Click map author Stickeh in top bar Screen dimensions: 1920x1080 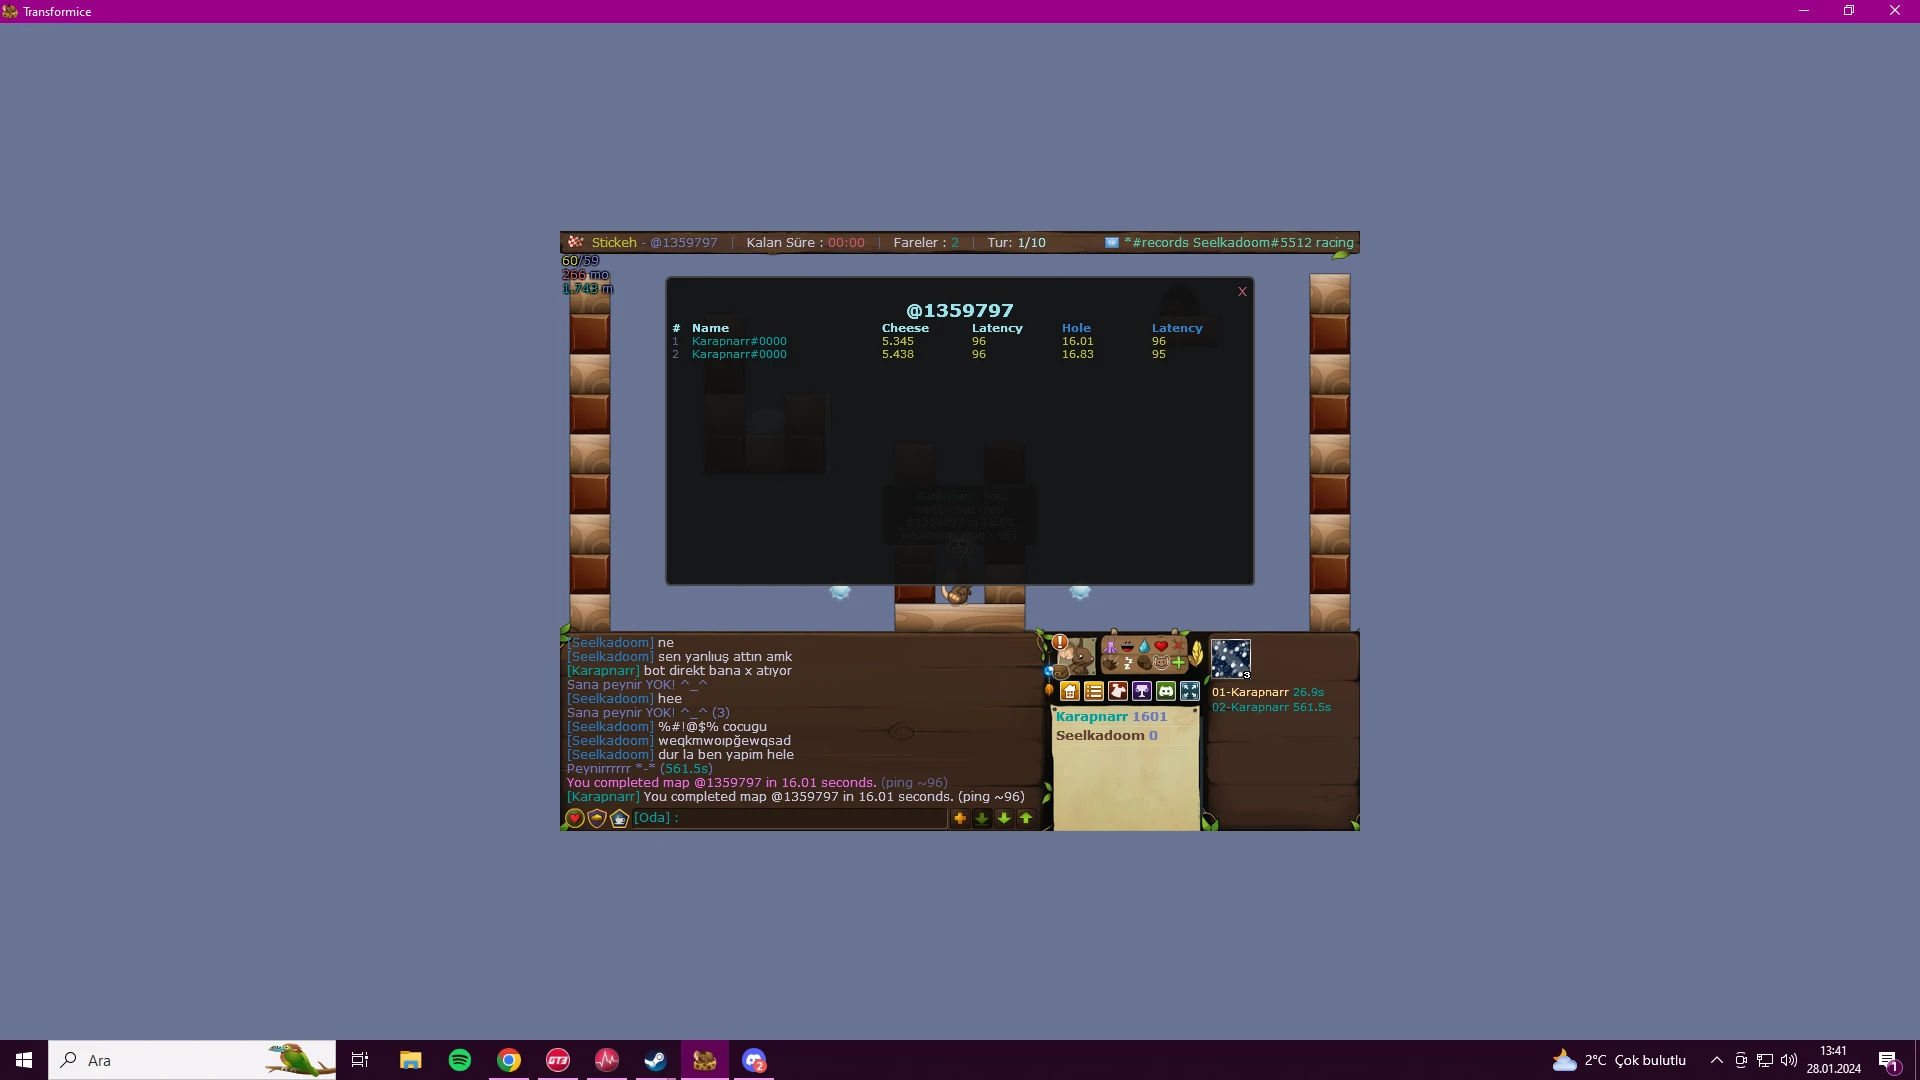tap(613, 243)
